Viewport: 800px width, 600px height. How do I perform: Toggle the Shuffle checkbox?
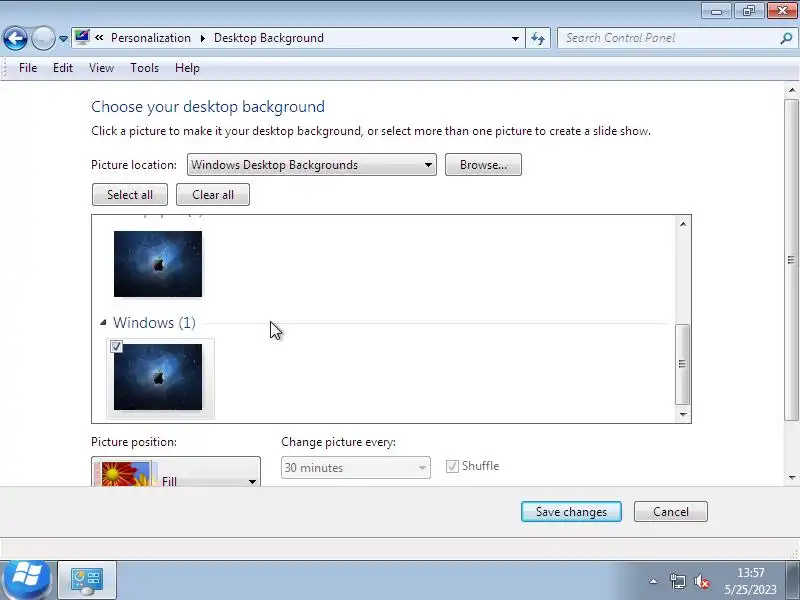pyautogui.click(x=452, y=466)
